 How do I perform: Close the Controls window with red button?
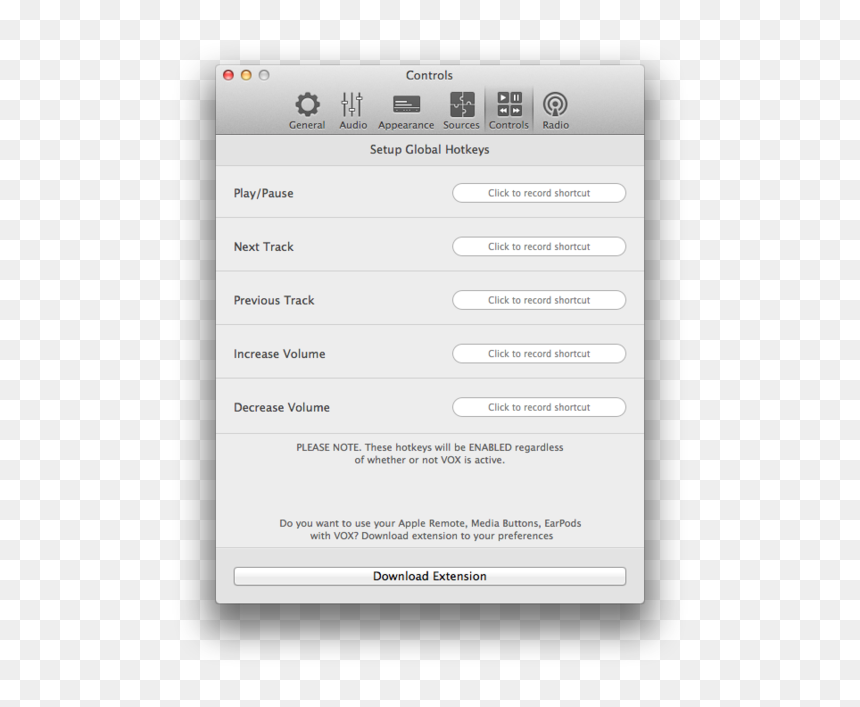(x=229, y=75)
